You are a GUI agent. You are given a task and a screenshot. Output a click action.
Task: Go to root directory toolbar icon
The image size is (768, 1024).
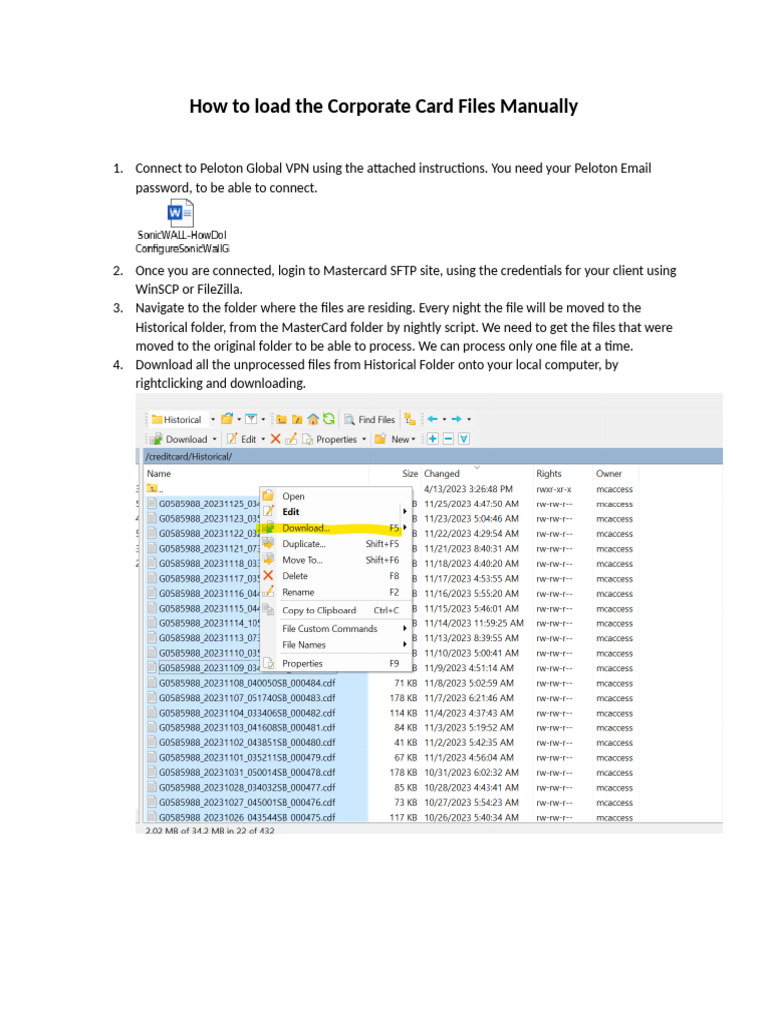click(297, 419)
